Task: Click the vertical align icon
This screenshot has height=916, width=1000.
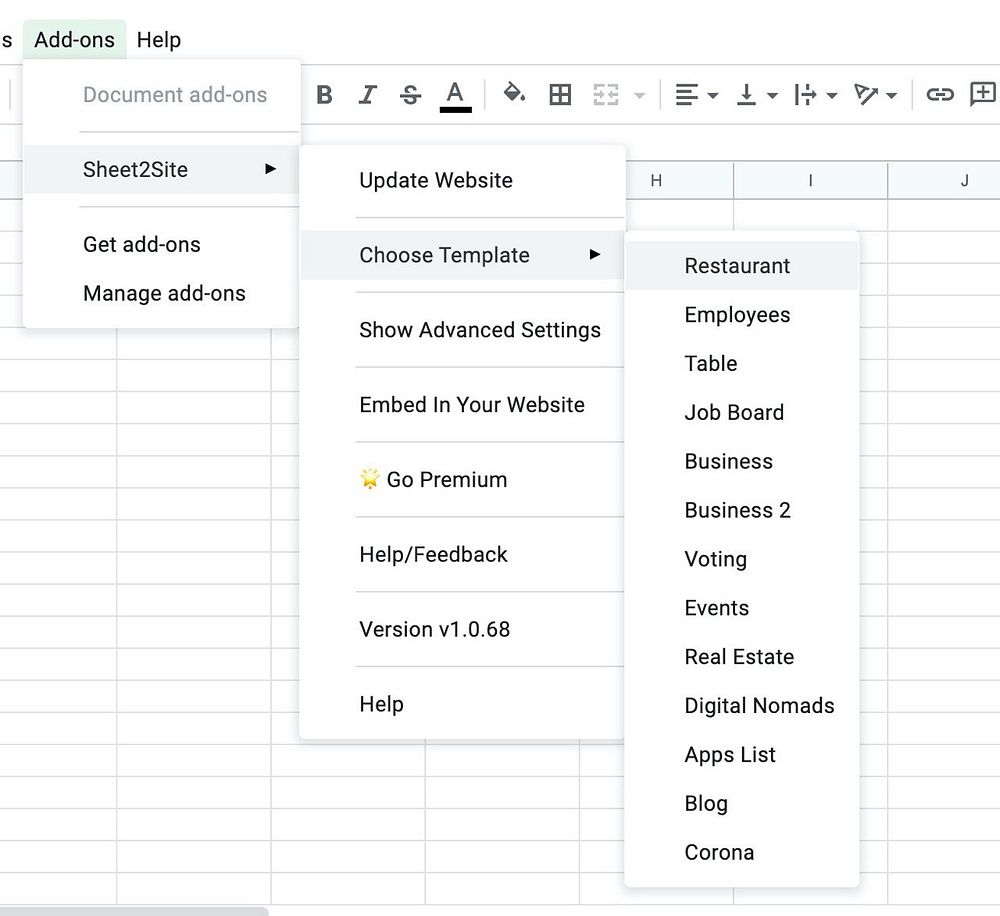Action: (x=746, y=95)
